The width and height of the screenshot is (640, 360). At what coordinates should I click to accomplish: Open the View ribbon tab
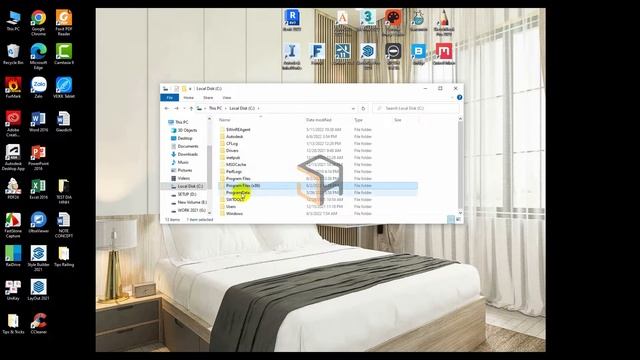[x=227, y=98]
